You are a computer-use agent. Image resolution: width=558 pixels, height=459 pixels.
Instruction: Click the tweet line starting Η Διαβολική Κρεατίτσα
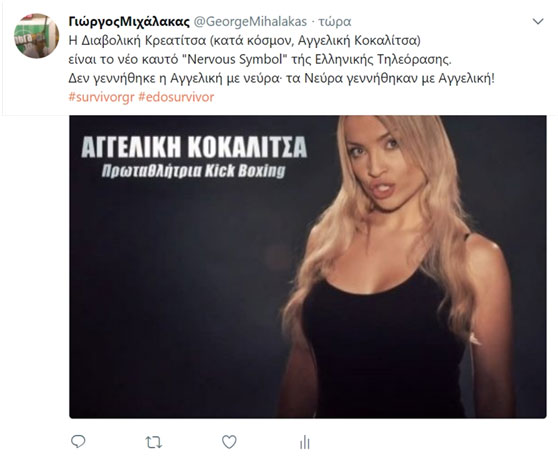coord(244,41)
